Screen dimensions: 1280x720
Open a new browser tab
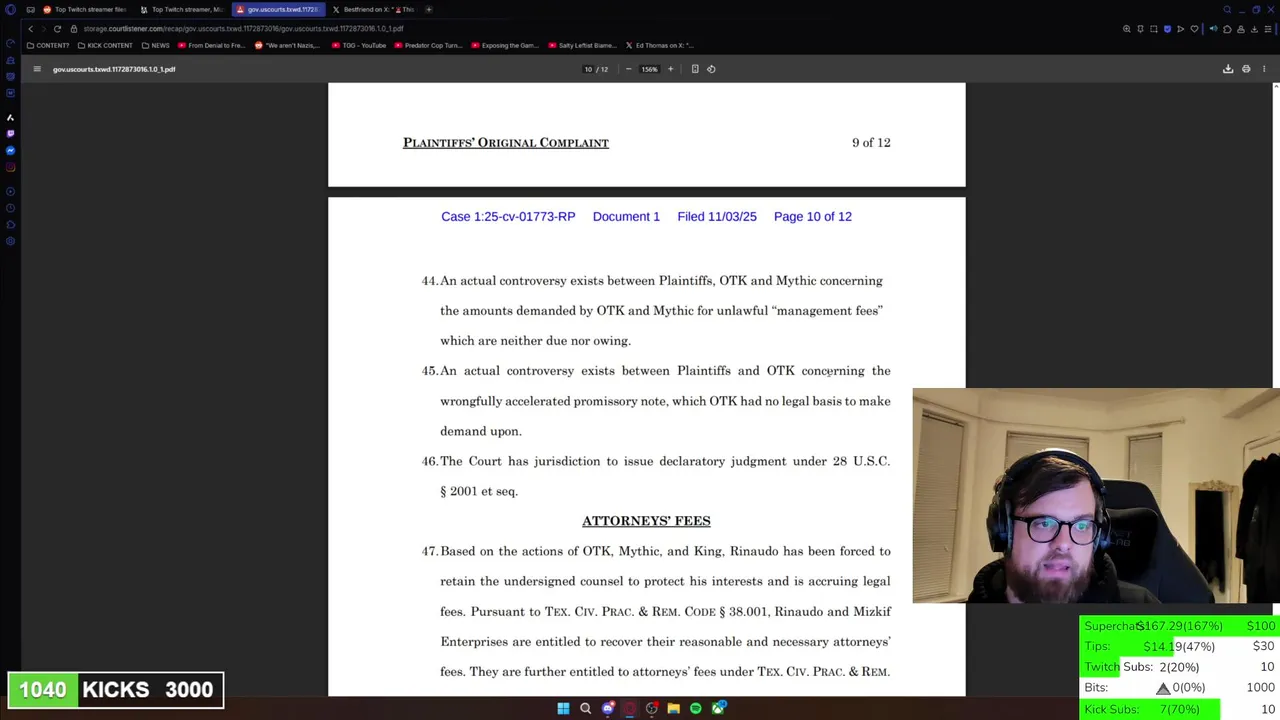click(429, 9)
